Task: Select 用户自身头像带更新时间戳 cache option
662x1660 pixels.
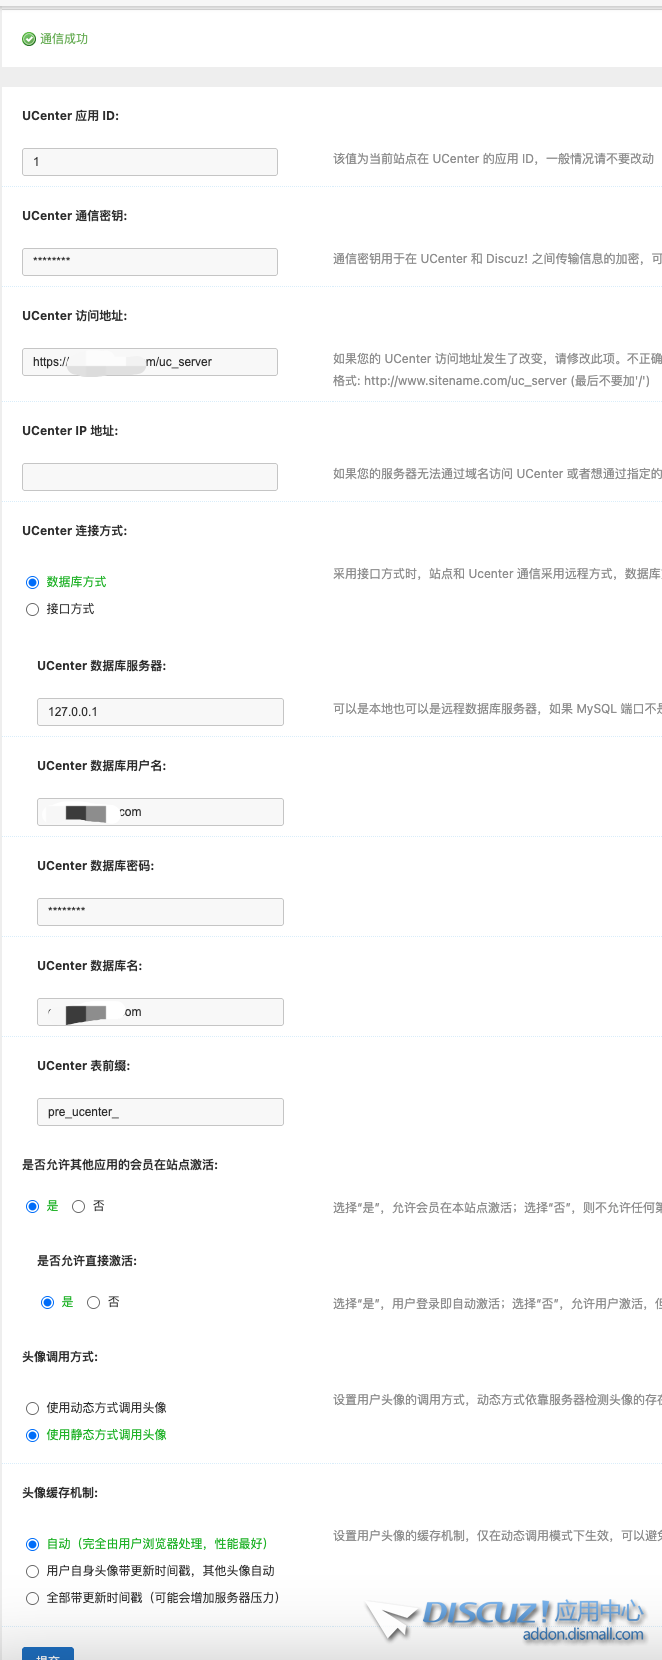Action: click(x=32, y=1571)
